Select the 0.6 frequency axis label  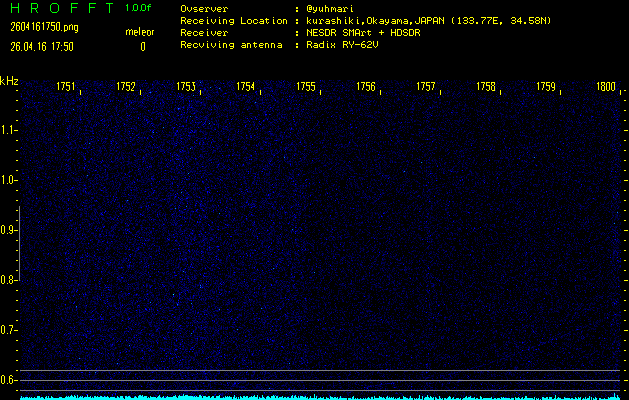9,380
